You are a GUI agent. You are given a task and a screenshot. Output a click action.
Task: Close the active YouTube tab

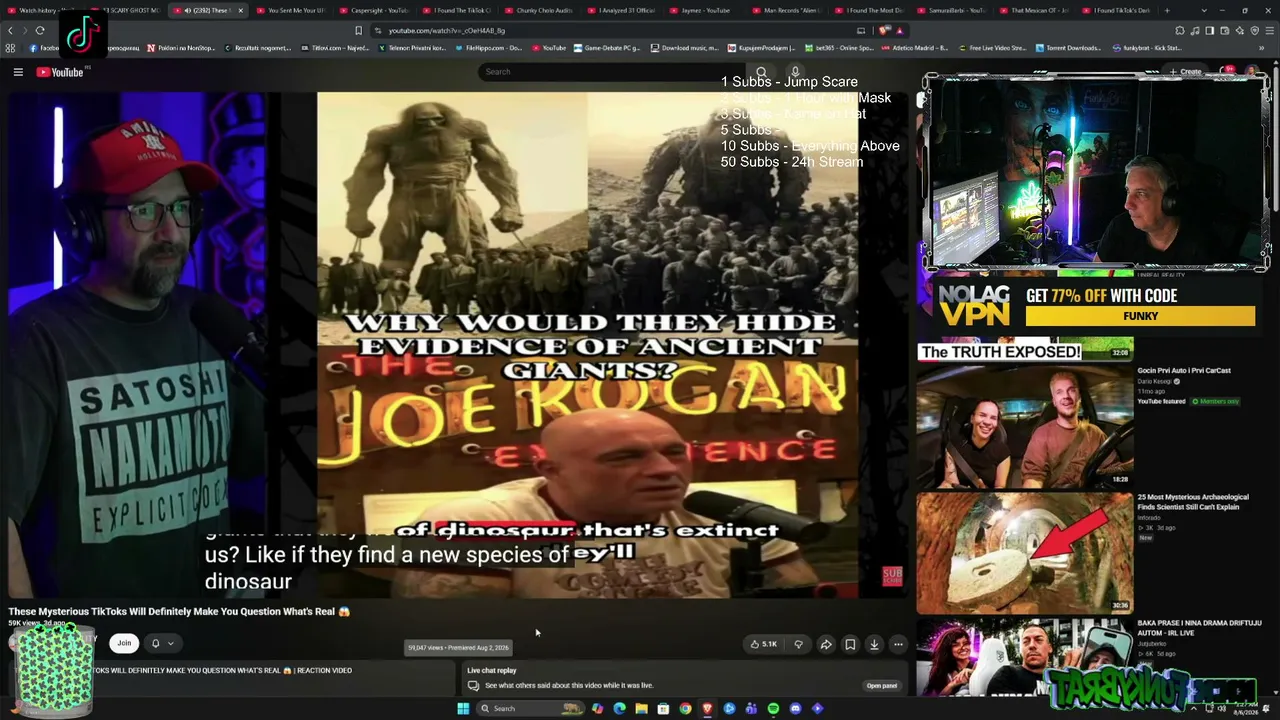tap(240, 10)
